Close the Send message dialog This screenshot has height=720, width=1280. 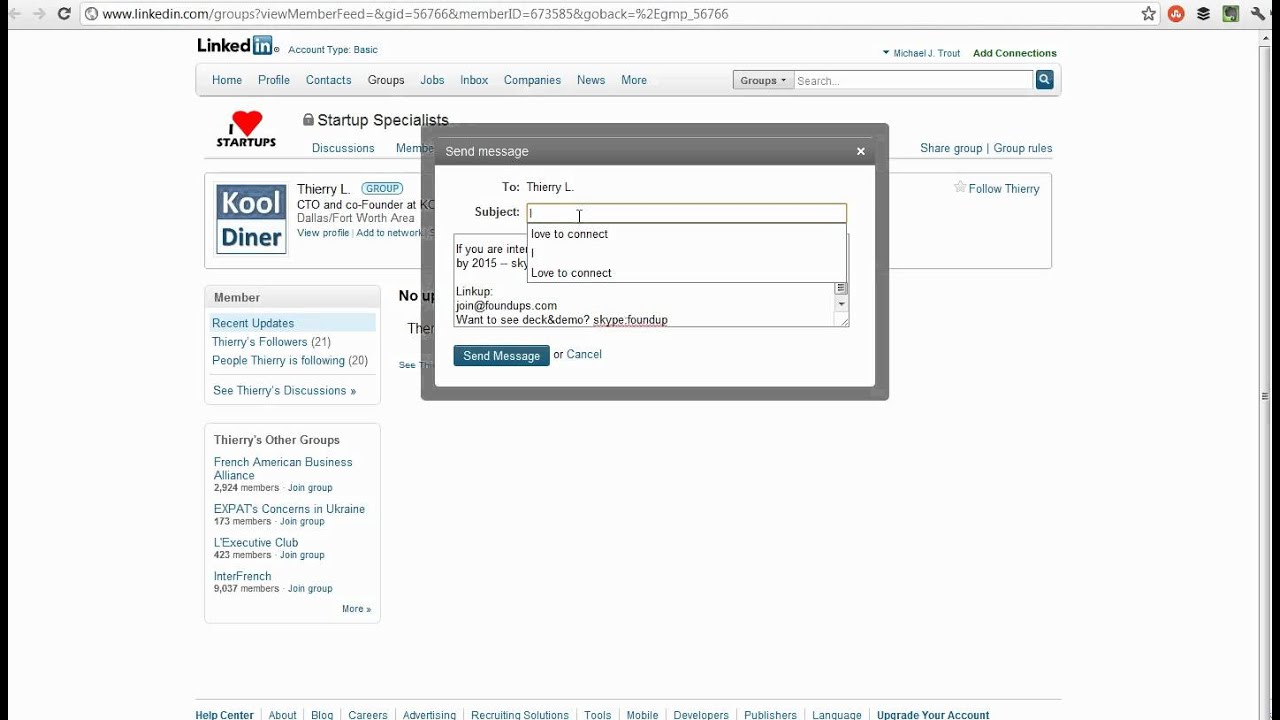860,152
